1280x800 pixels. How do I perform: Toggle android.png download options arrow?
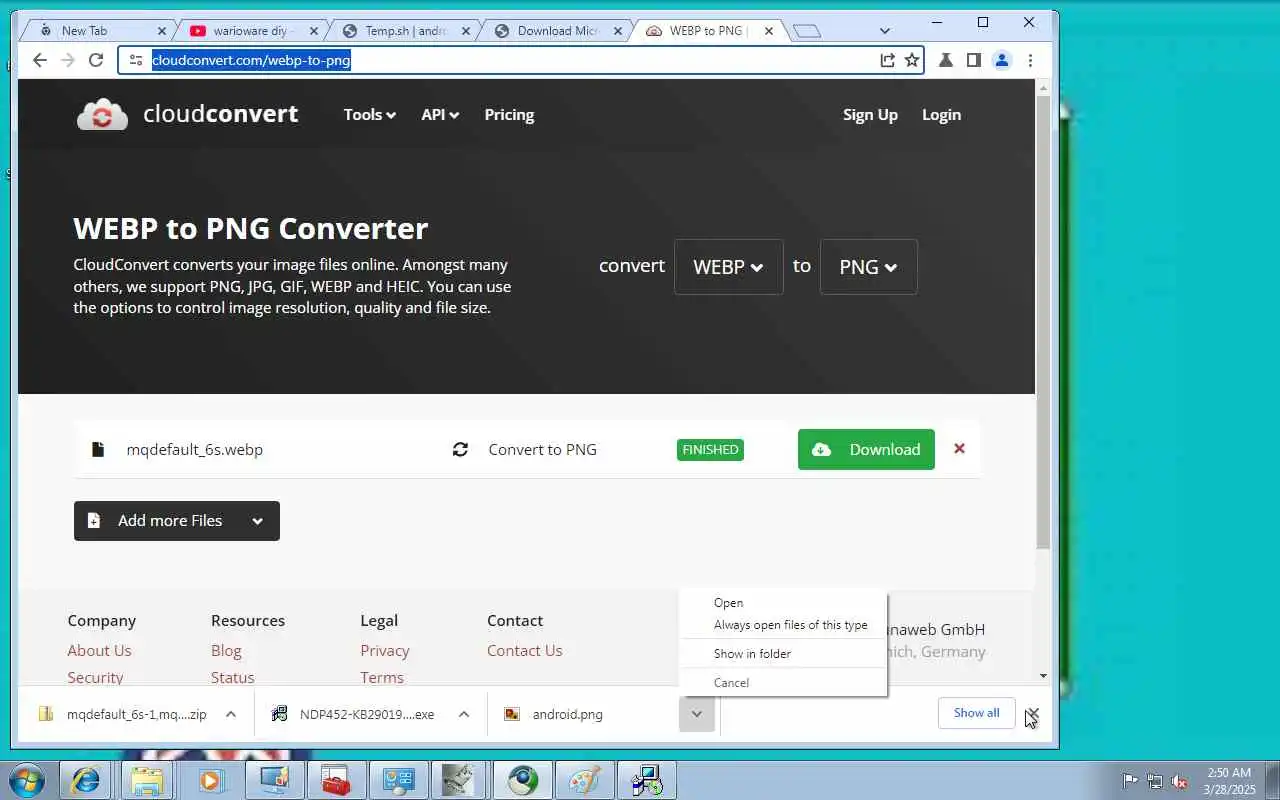[x=697, y=714]
